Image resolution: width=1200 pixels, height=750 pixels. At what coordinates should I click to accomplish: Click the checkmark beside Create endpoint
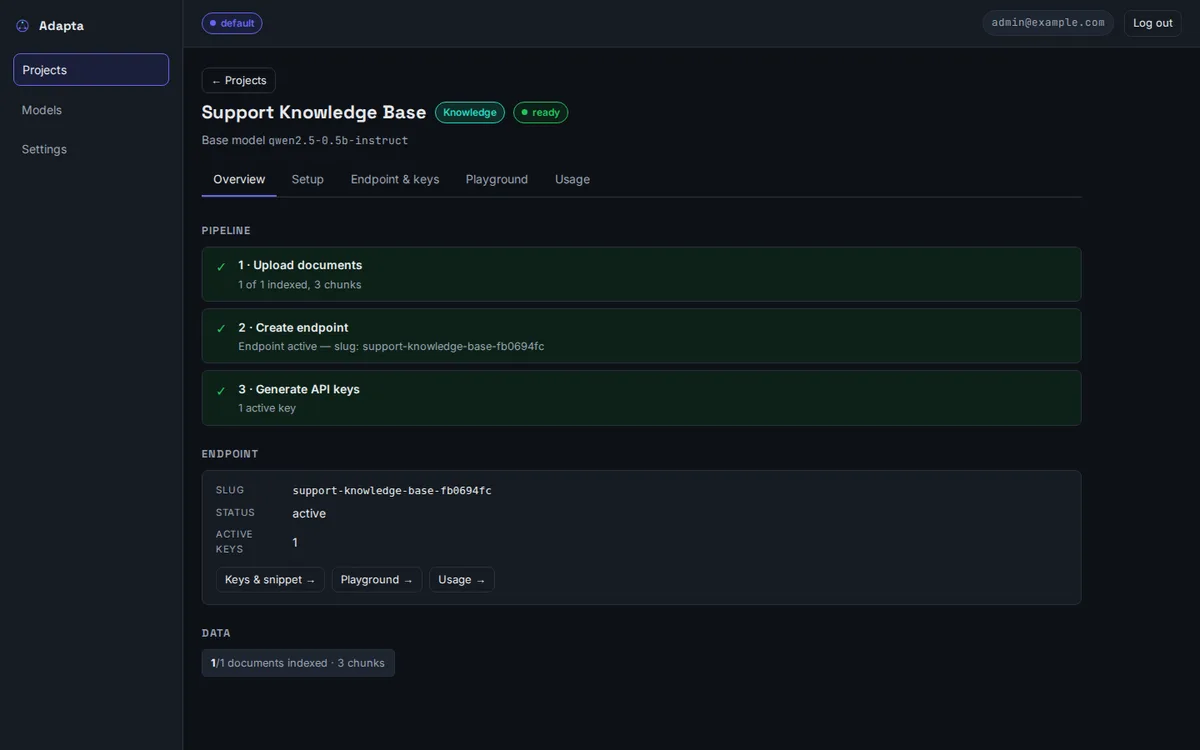(x=221, y=329)
